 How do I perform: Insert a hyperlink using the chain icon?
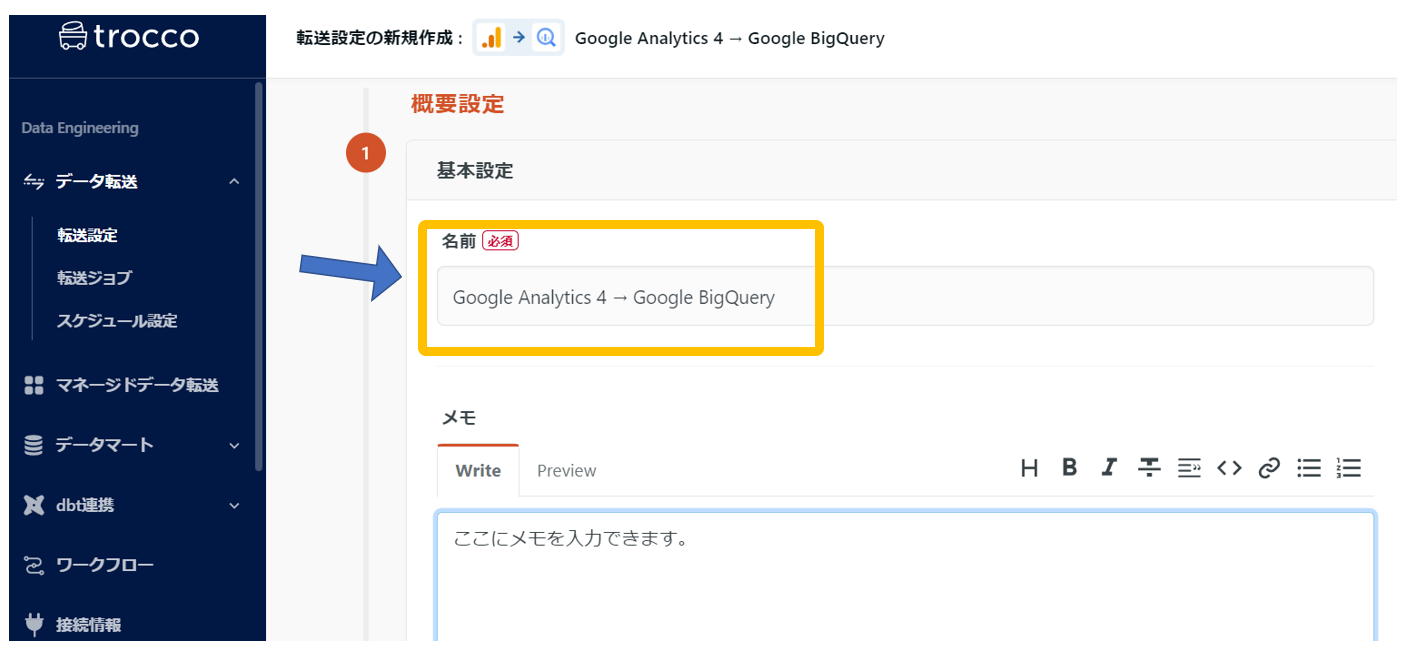[x=1269, y=467]
